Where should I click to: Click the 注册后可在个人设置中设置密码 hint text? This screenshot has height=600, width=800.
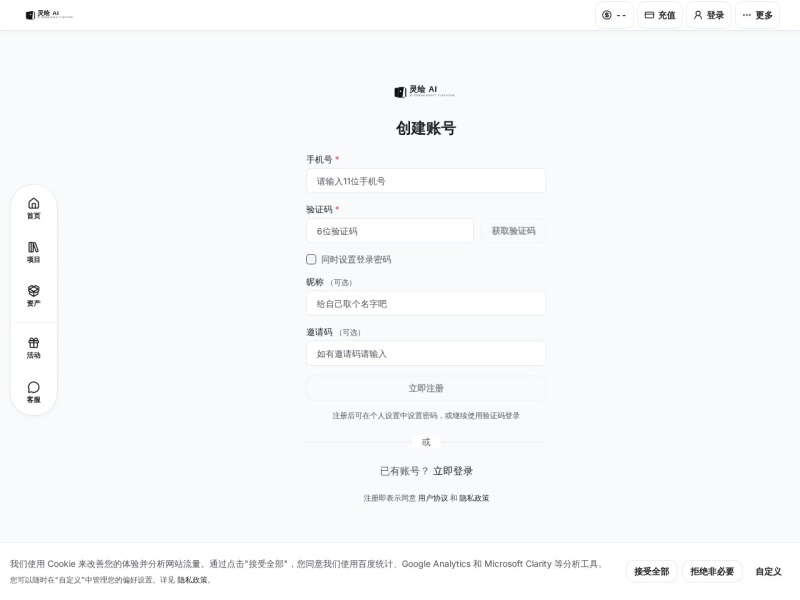pyautogui.click(x=426, y=415)
